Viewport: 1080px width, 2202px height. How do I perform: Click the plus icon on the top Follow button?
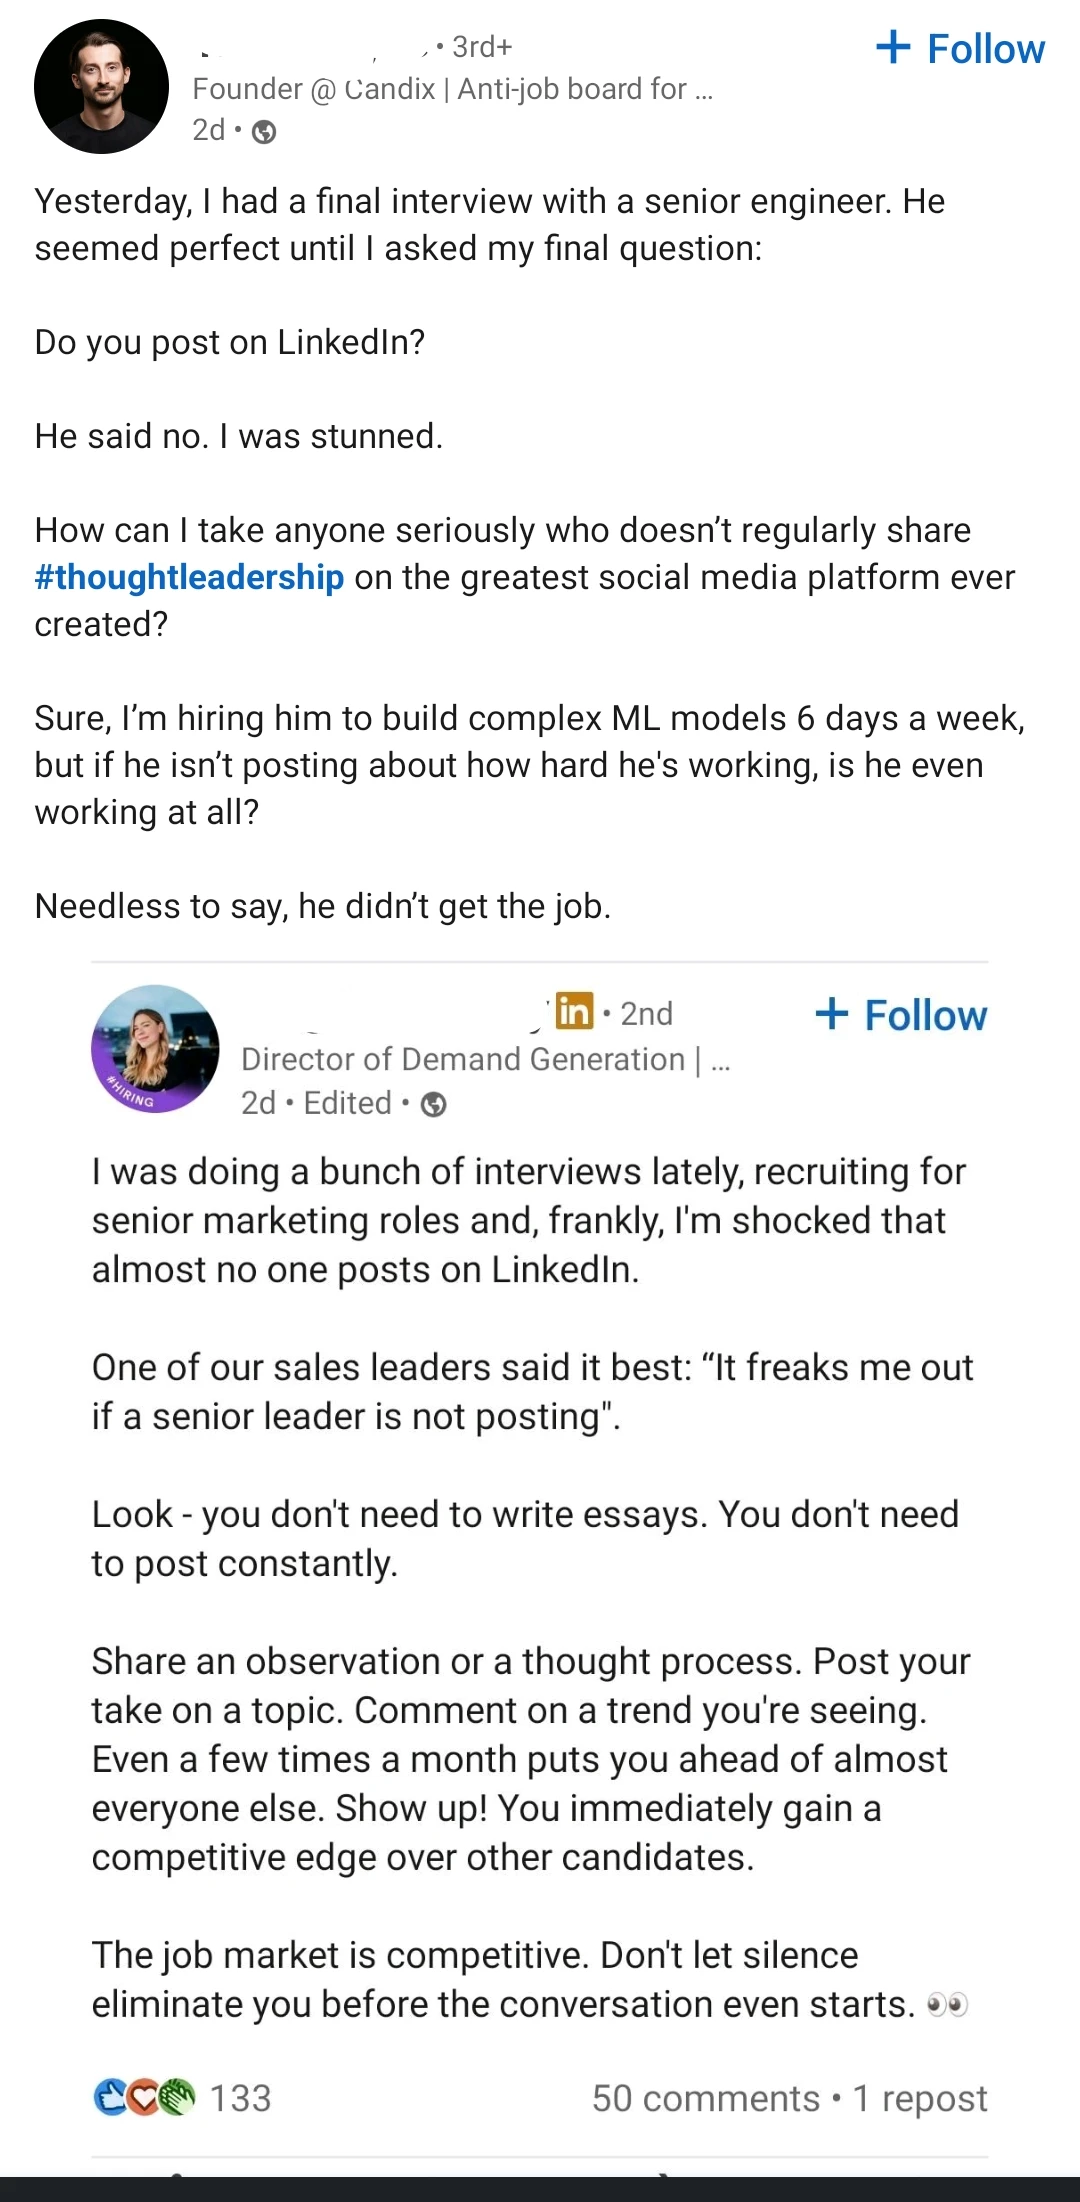(x=895, y=47)
